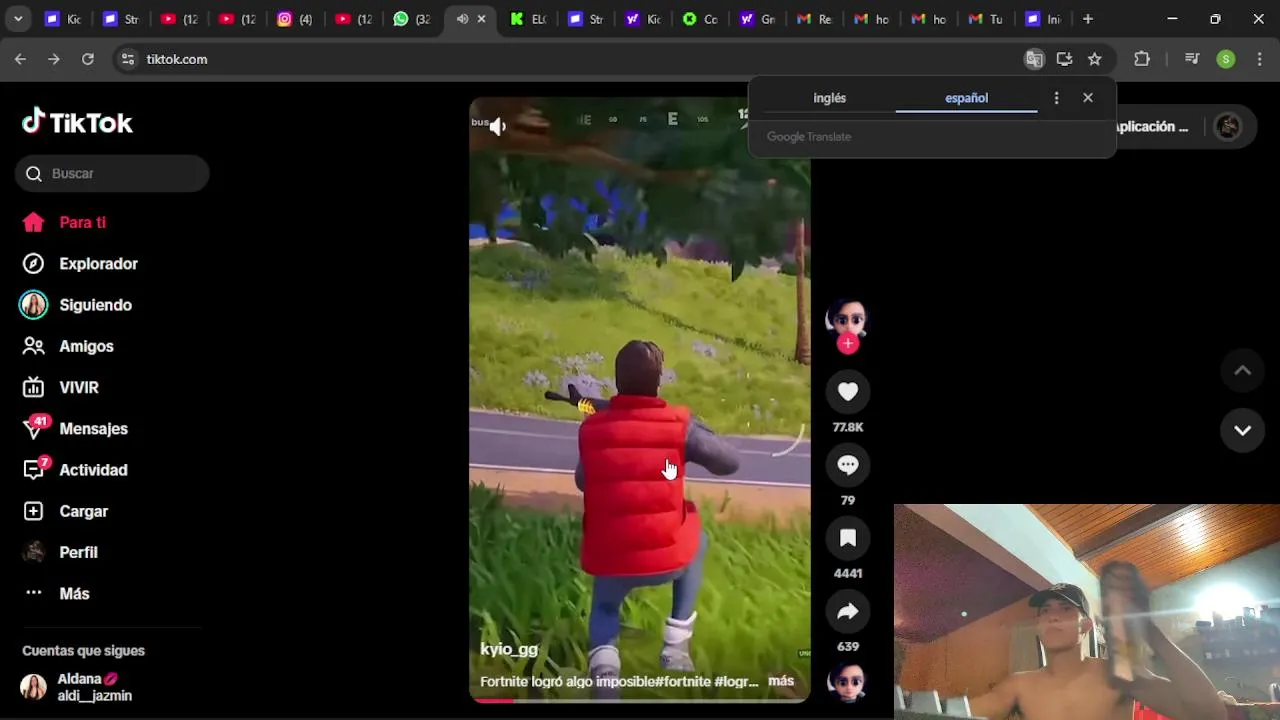Open the Cargar upload page
Image resolution: width=1280 pixels, height=720 pixels.
point(65,511)
